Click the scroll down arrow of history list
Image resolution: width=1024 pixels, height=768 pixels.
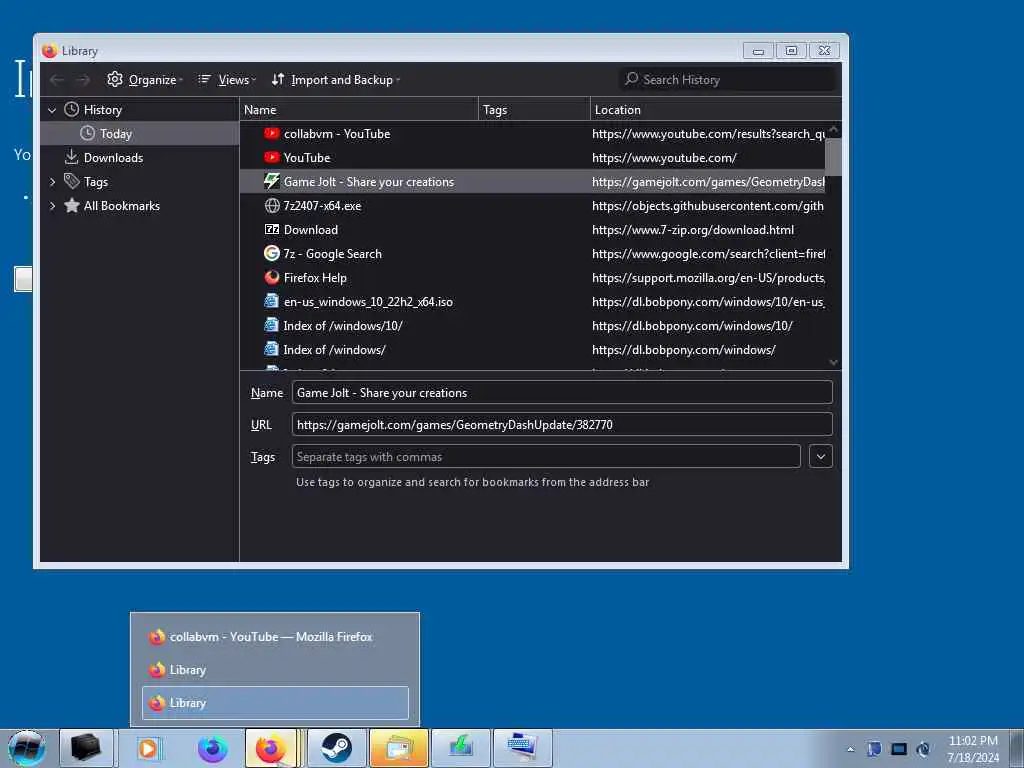pyautogui.click(x=833, y=362)
